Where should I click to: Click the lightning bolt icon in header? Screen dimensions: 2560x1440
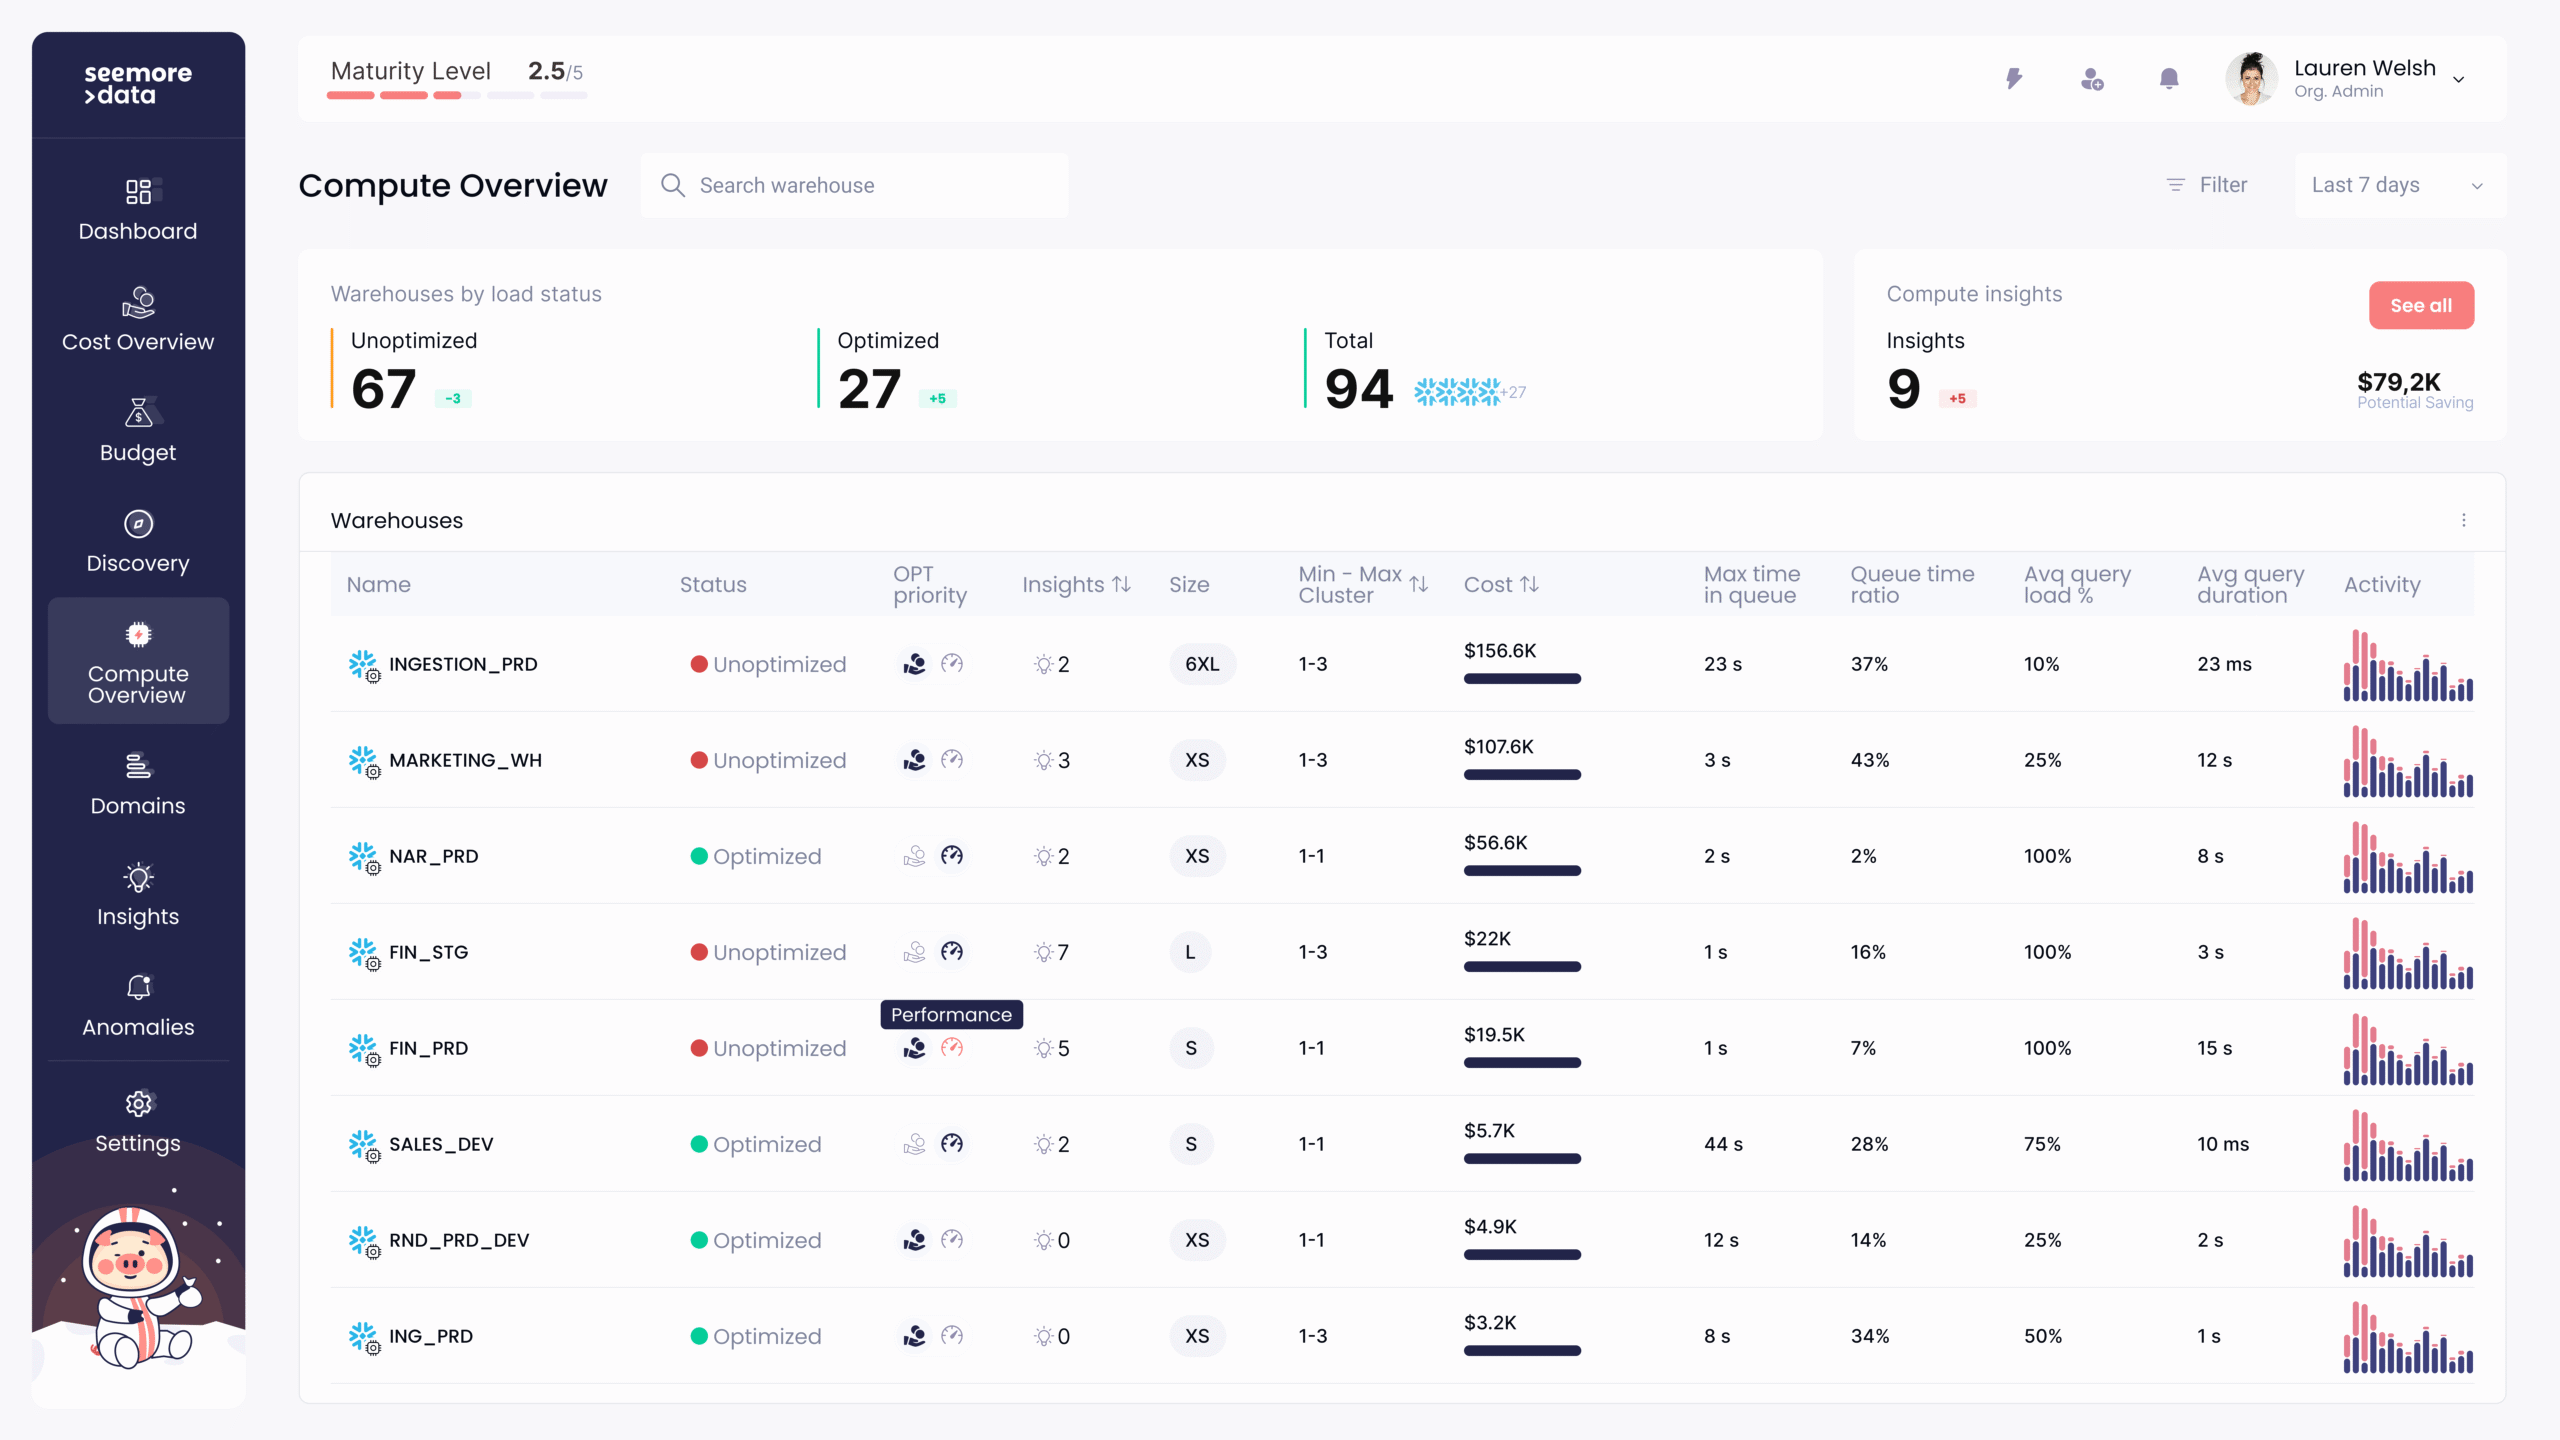coord(2014,78)
